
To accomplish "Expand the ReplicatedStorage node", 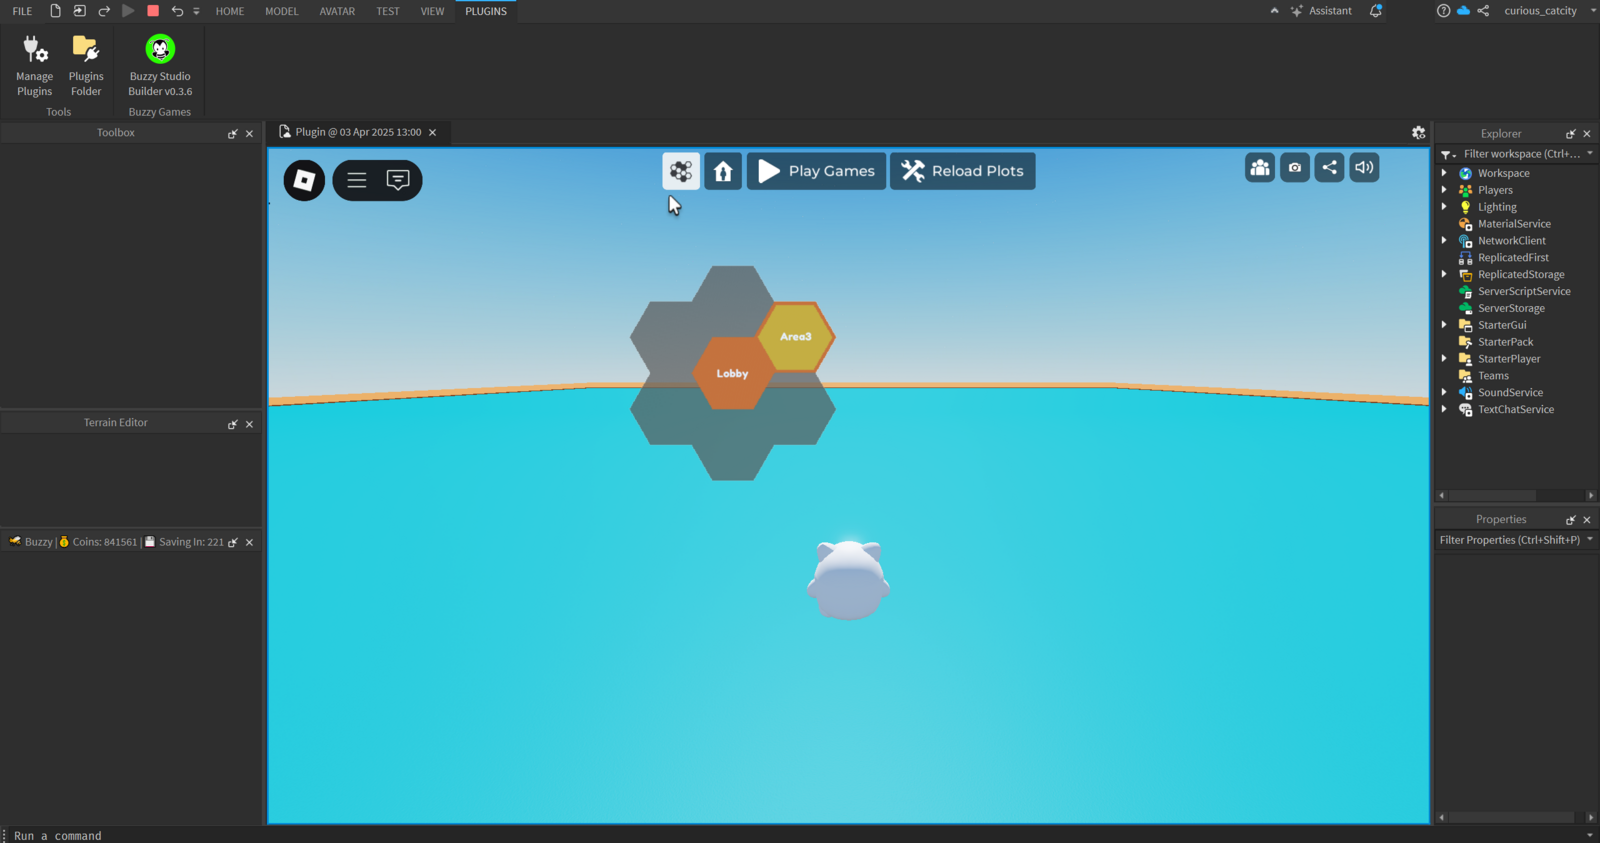I will coord(1444,275).
